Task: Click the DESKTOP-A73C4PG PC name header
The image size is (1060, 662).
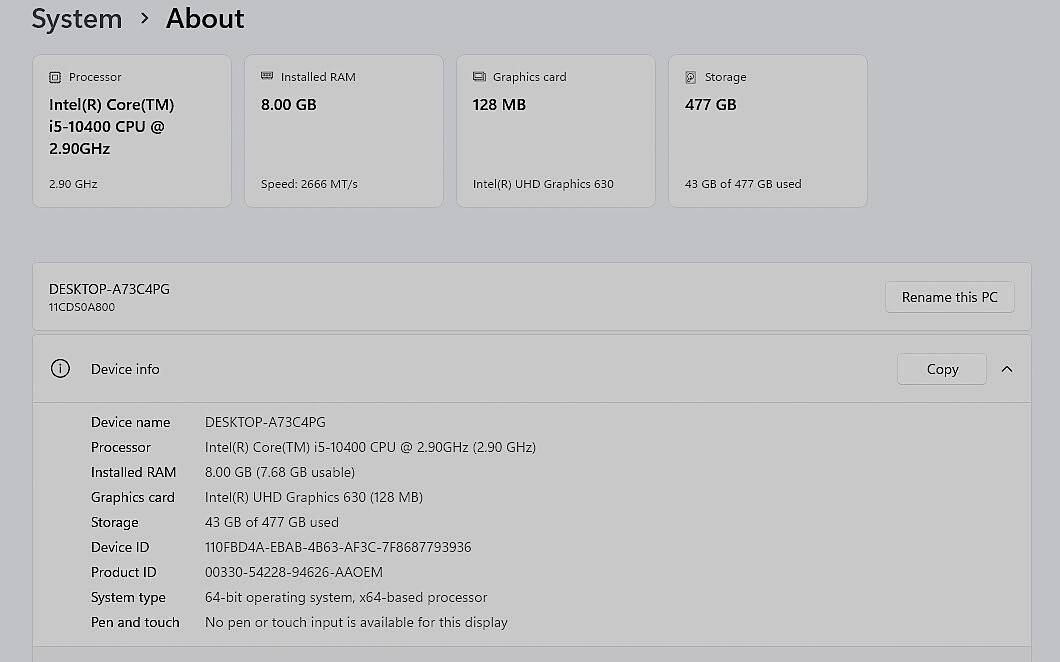Action: 109,289
